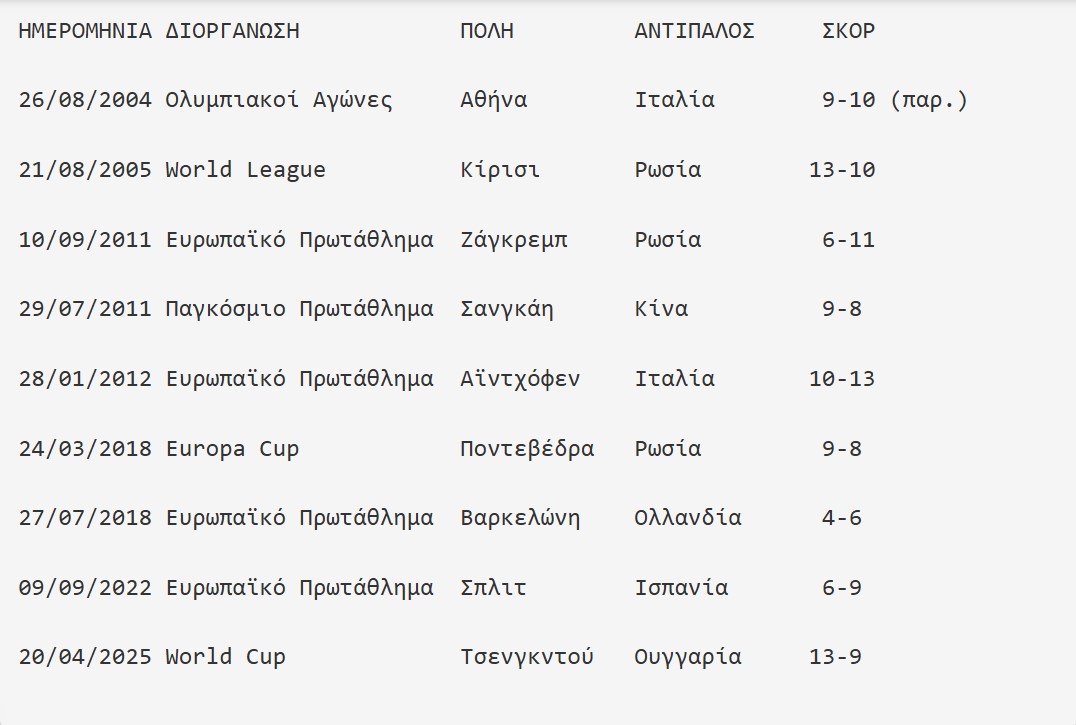Click the ΗΜΕΡΟΜΗΝΙΑ column header
1076x725 pixels.
[x=85, y=31]
